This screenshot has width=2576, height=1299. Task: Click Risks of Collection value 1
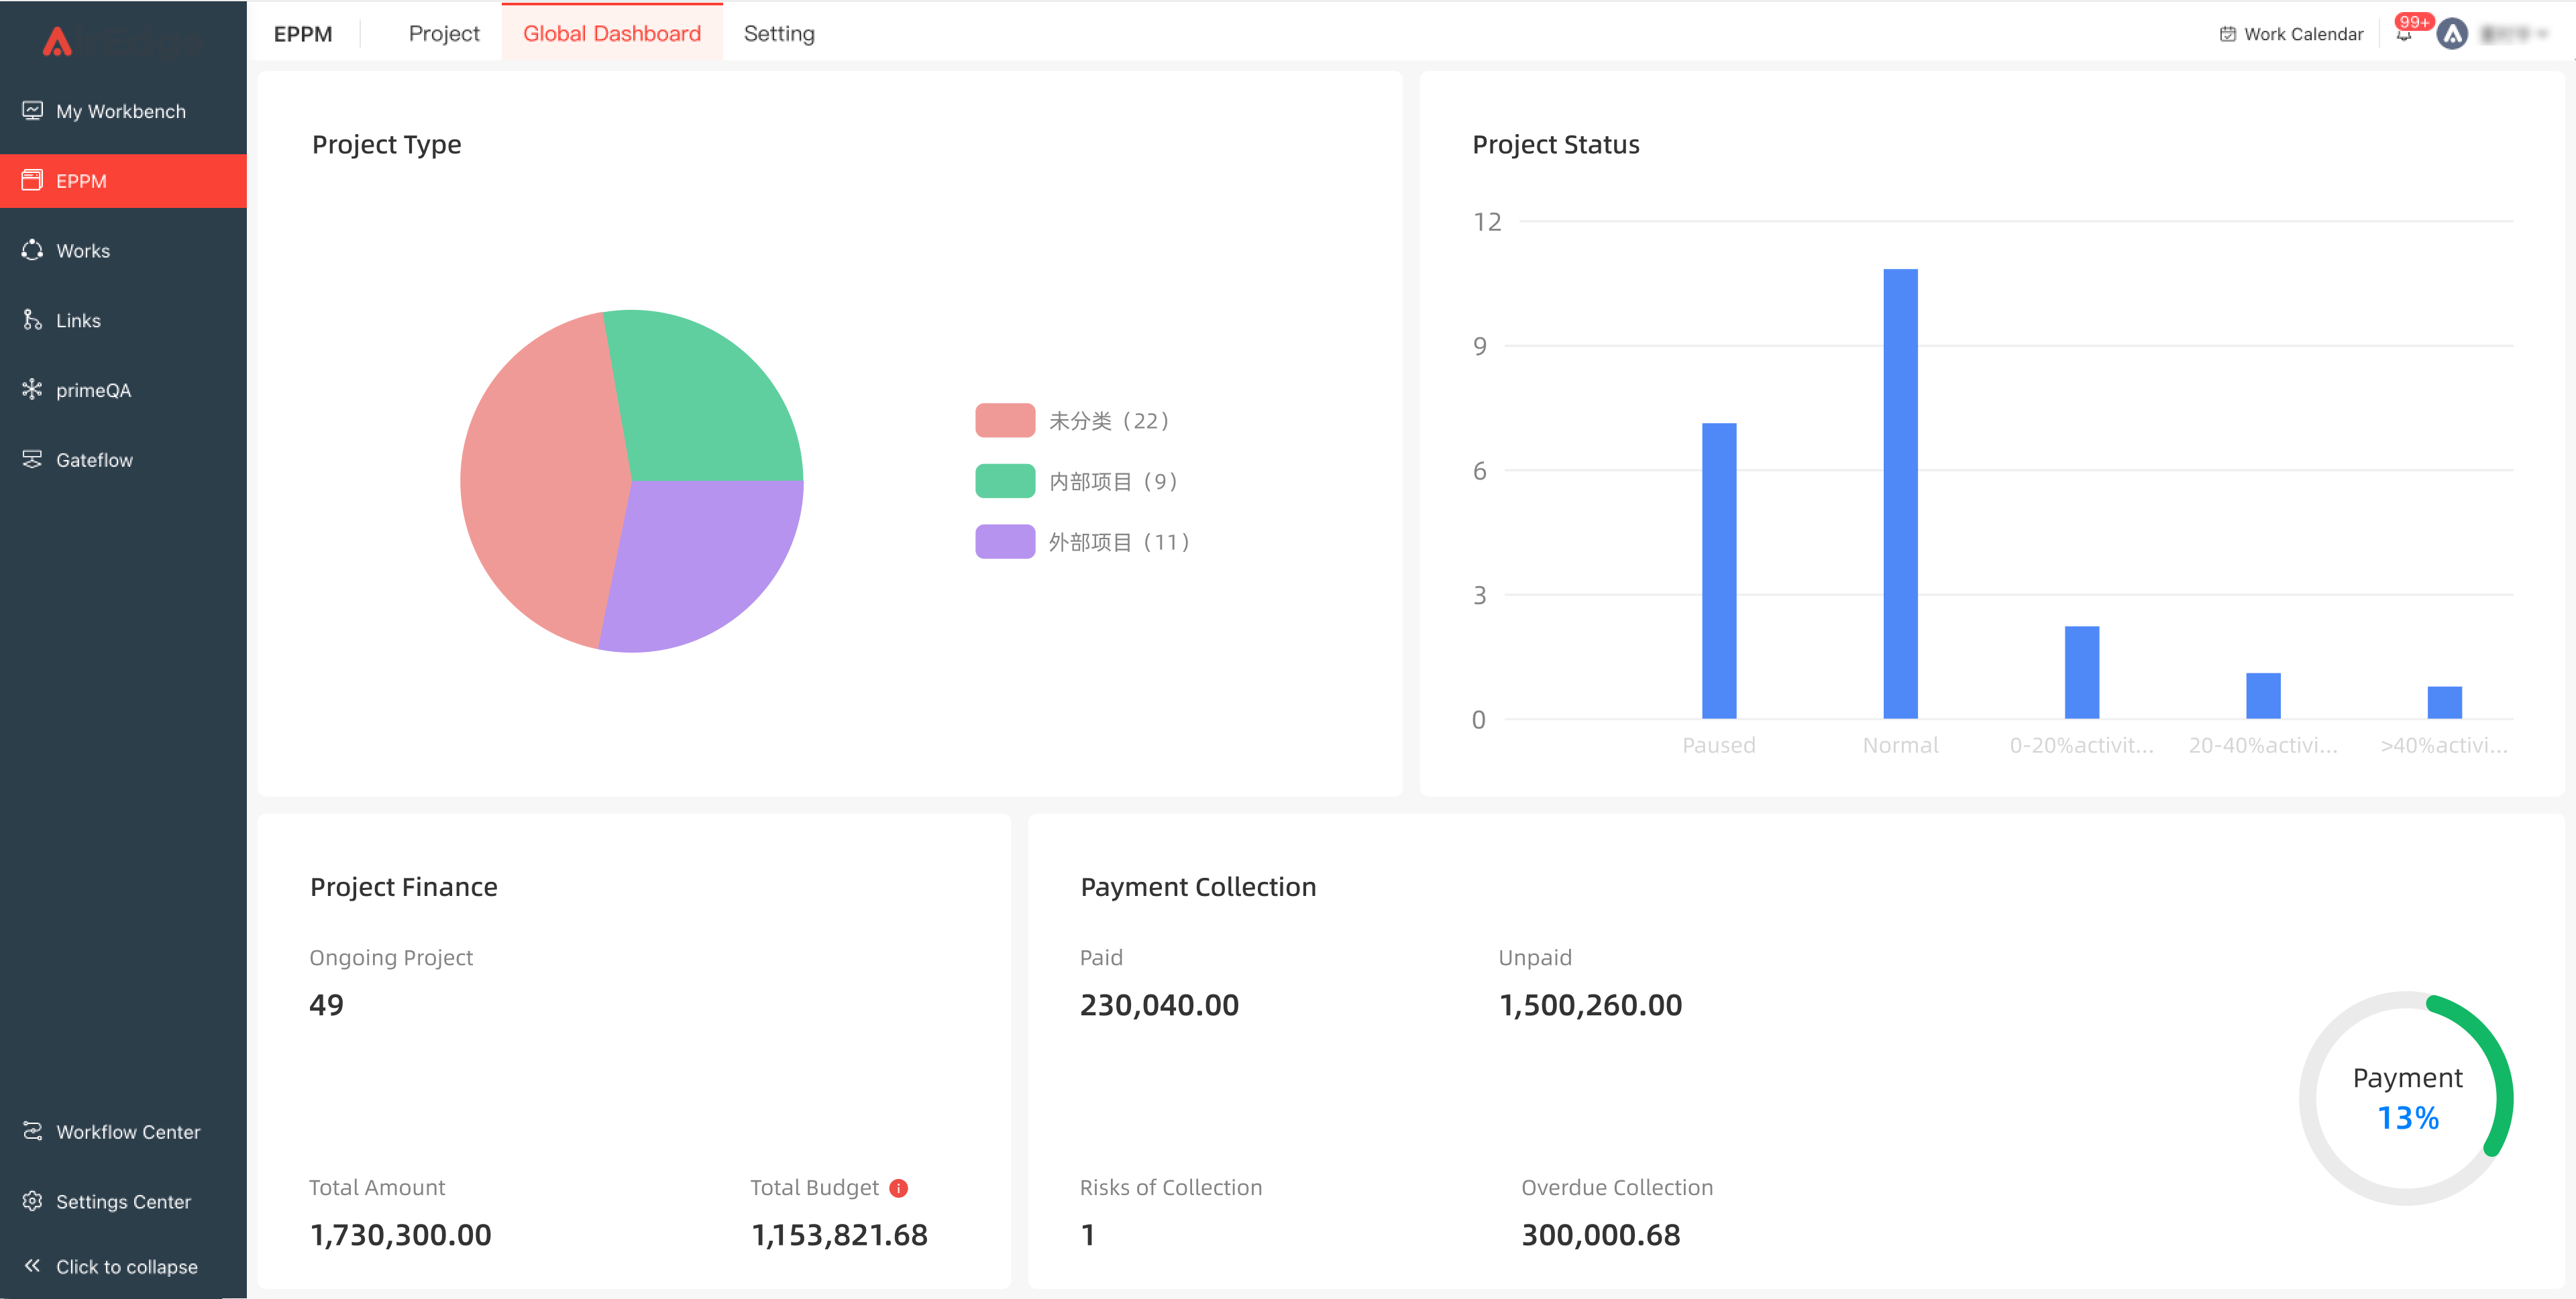[x=1088, y=1235]
